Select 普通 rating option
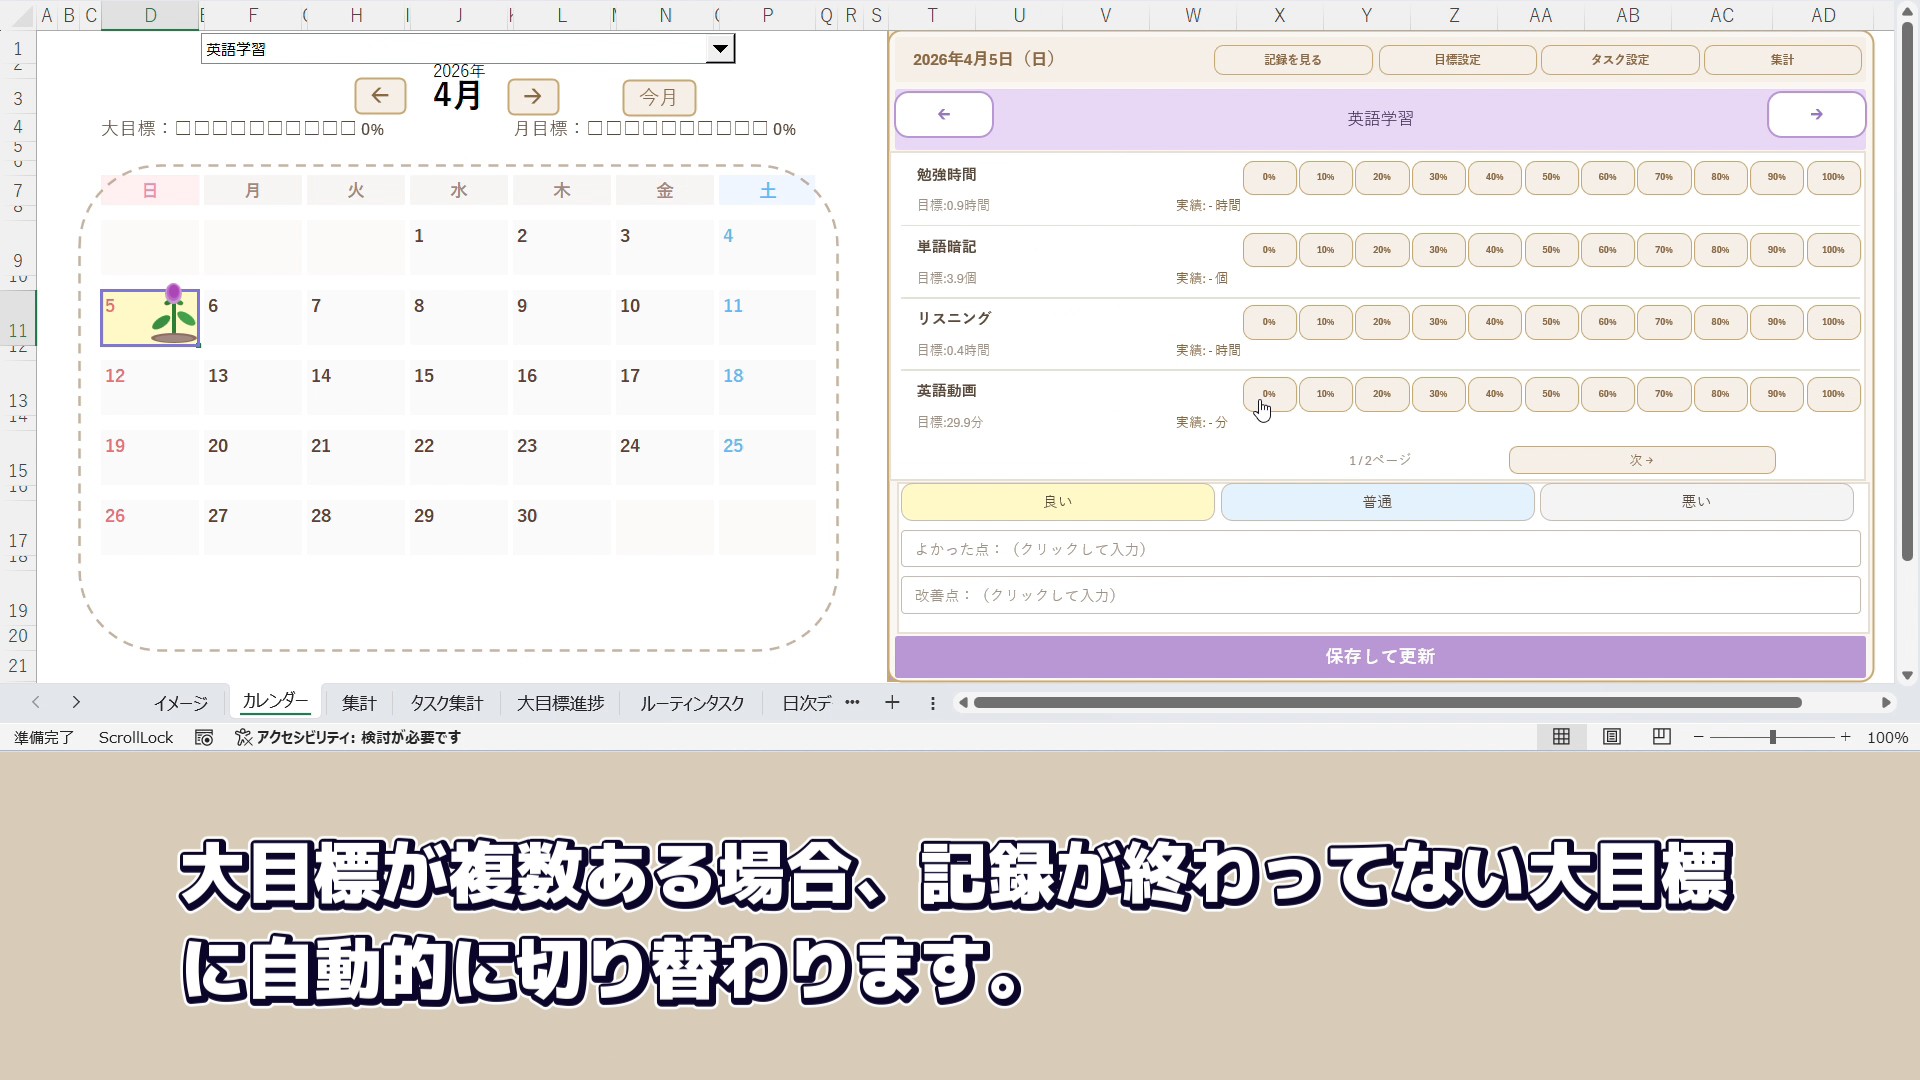This screenshot has height=1080, width=1920. coord(1377,502)
